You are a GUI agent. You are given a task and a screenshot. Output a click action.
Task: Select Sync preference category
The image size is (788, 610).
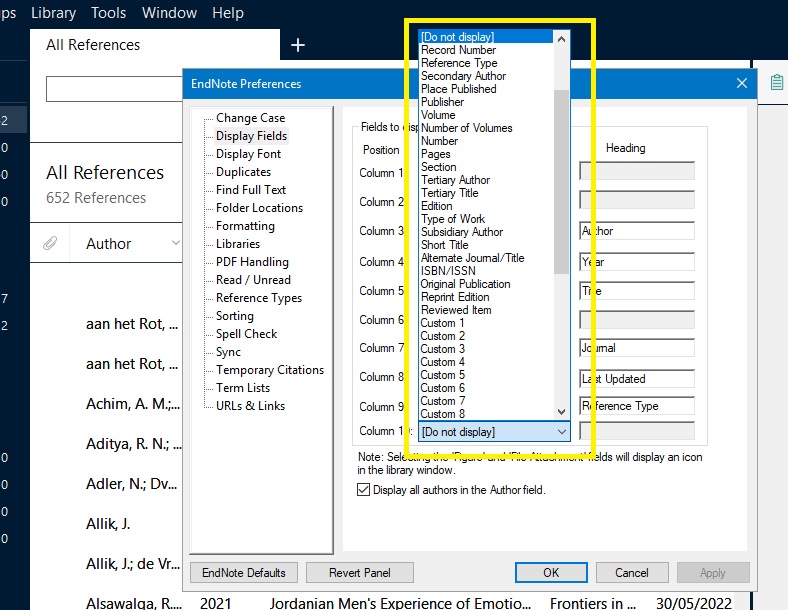coord(228,352)
